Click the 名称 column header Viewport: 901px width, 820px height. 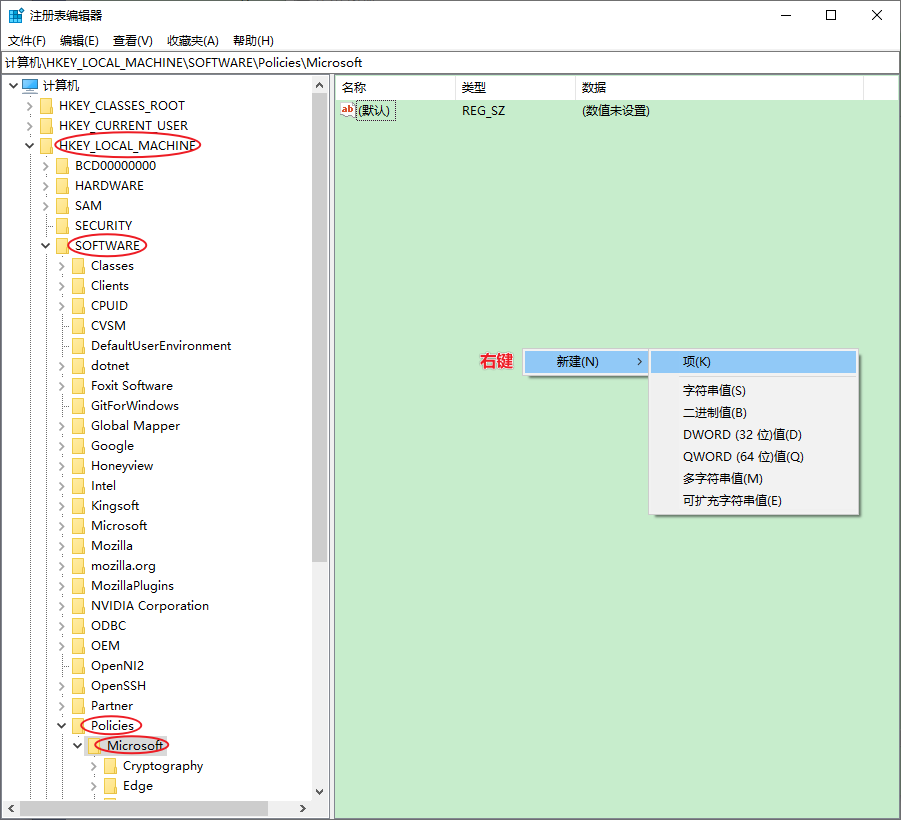[396, 88]
